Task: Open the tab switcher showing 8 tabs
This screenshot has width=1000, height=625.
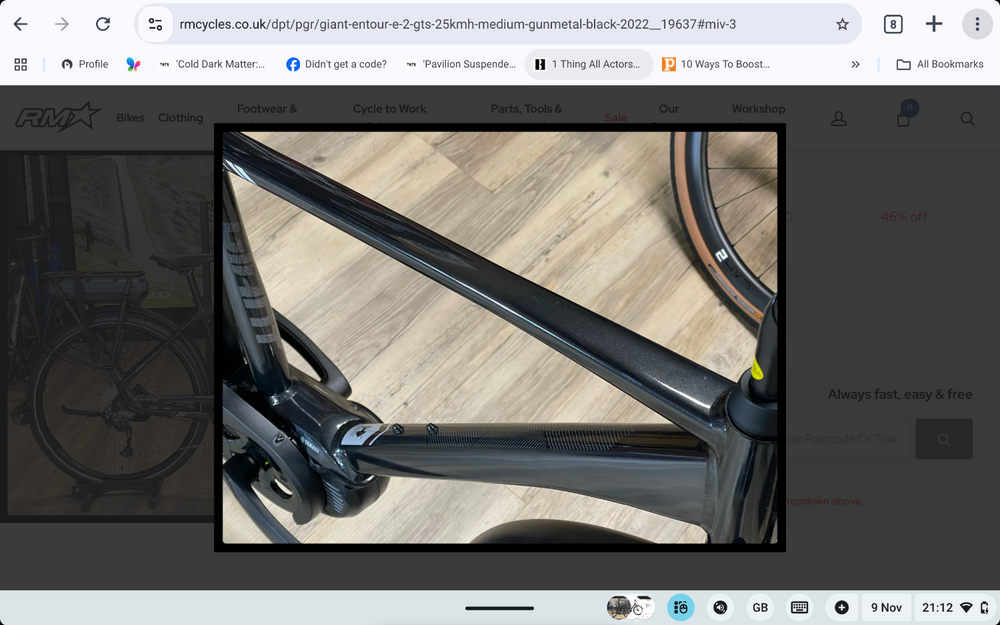Action: [893, 24]
